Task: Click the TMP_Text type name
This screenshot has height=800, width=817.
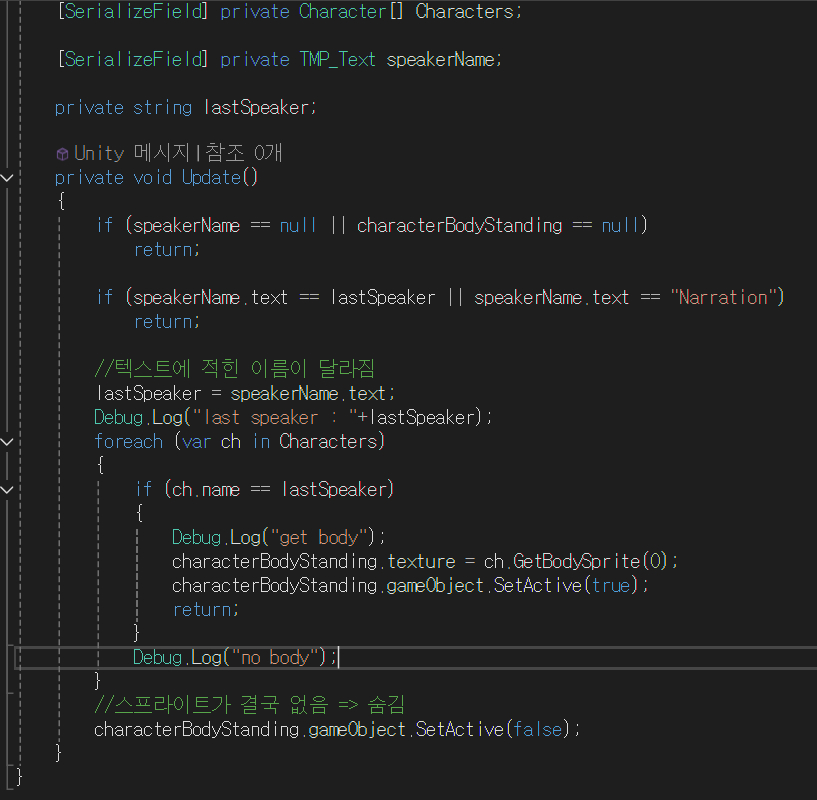Action: point(338,60)
